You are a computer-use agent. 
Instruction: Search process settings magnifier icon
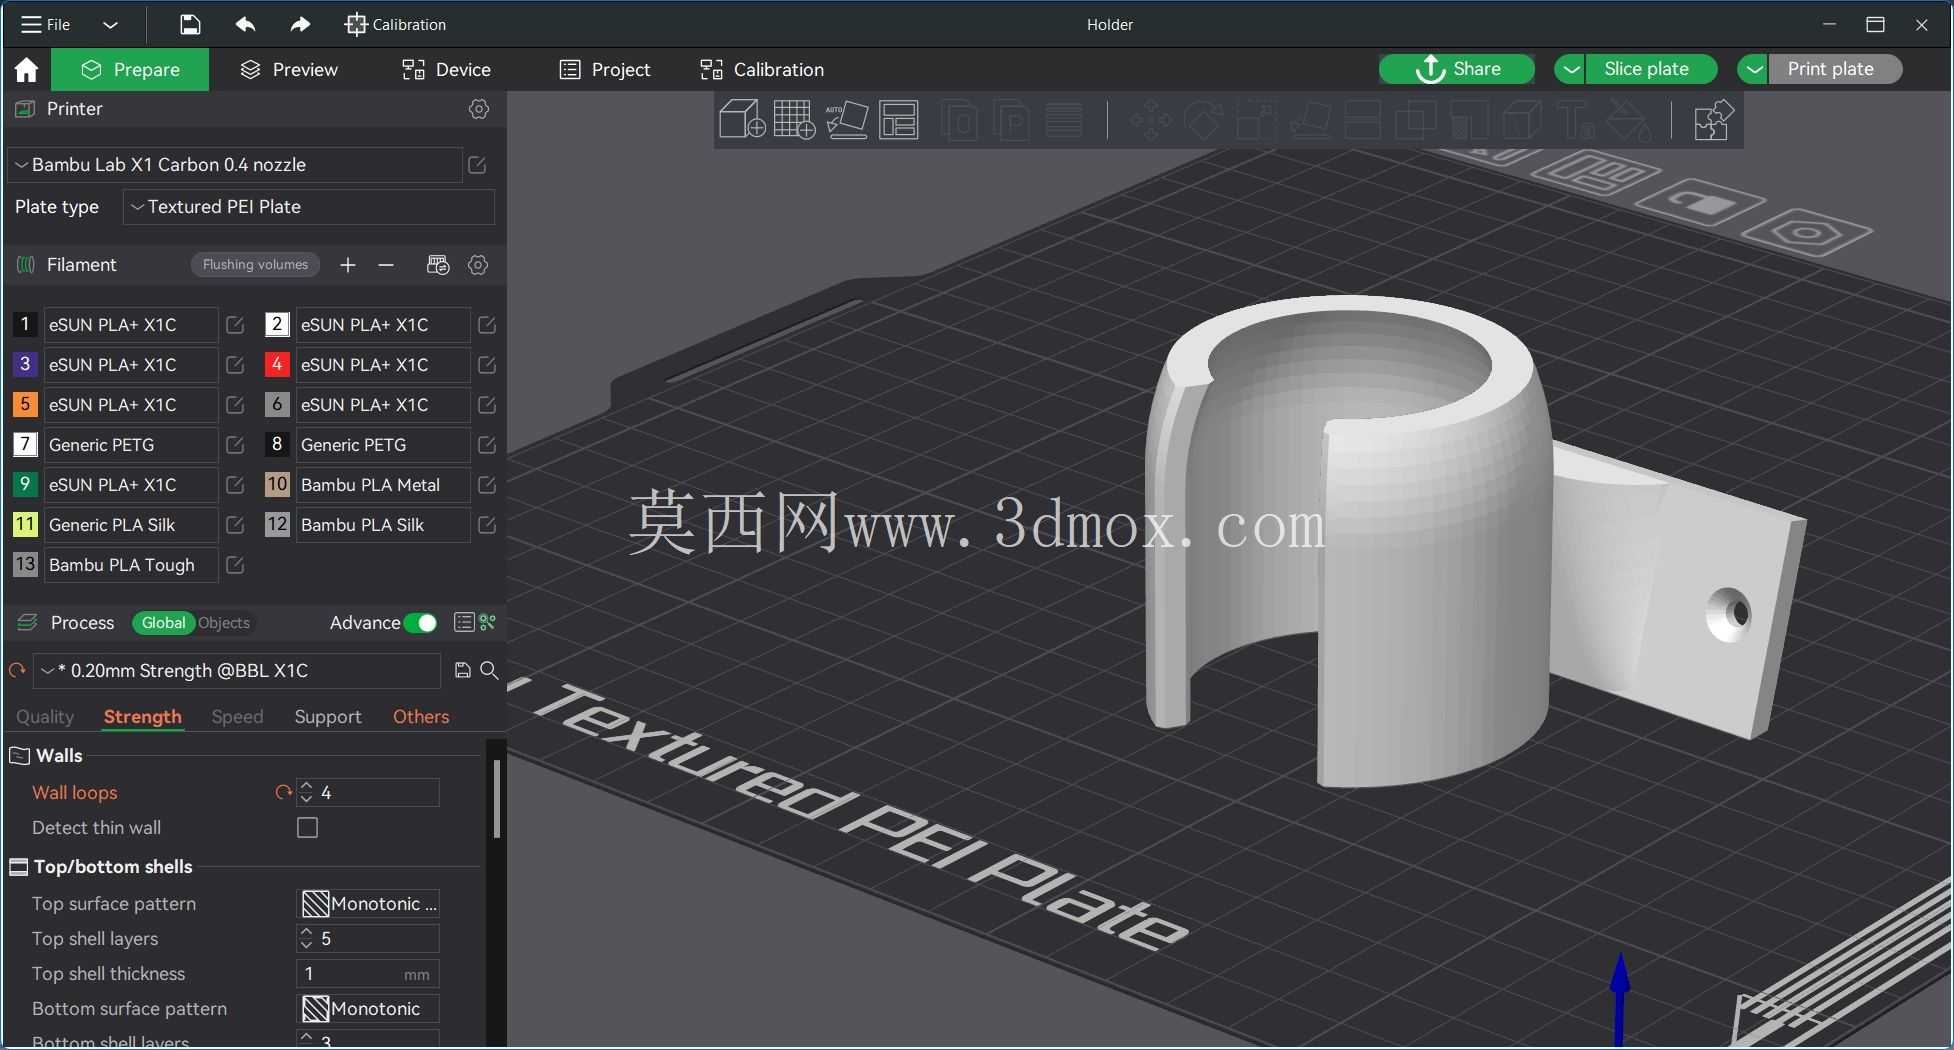click(x=490, y=670)
